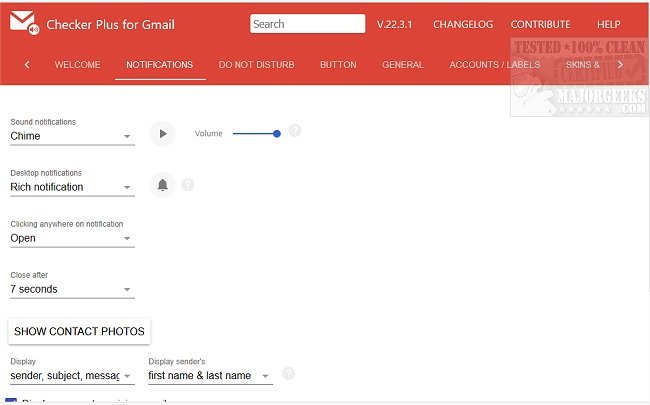
Task: Switch to Accounts / Labels tab
Action: [x=495, y=65]
